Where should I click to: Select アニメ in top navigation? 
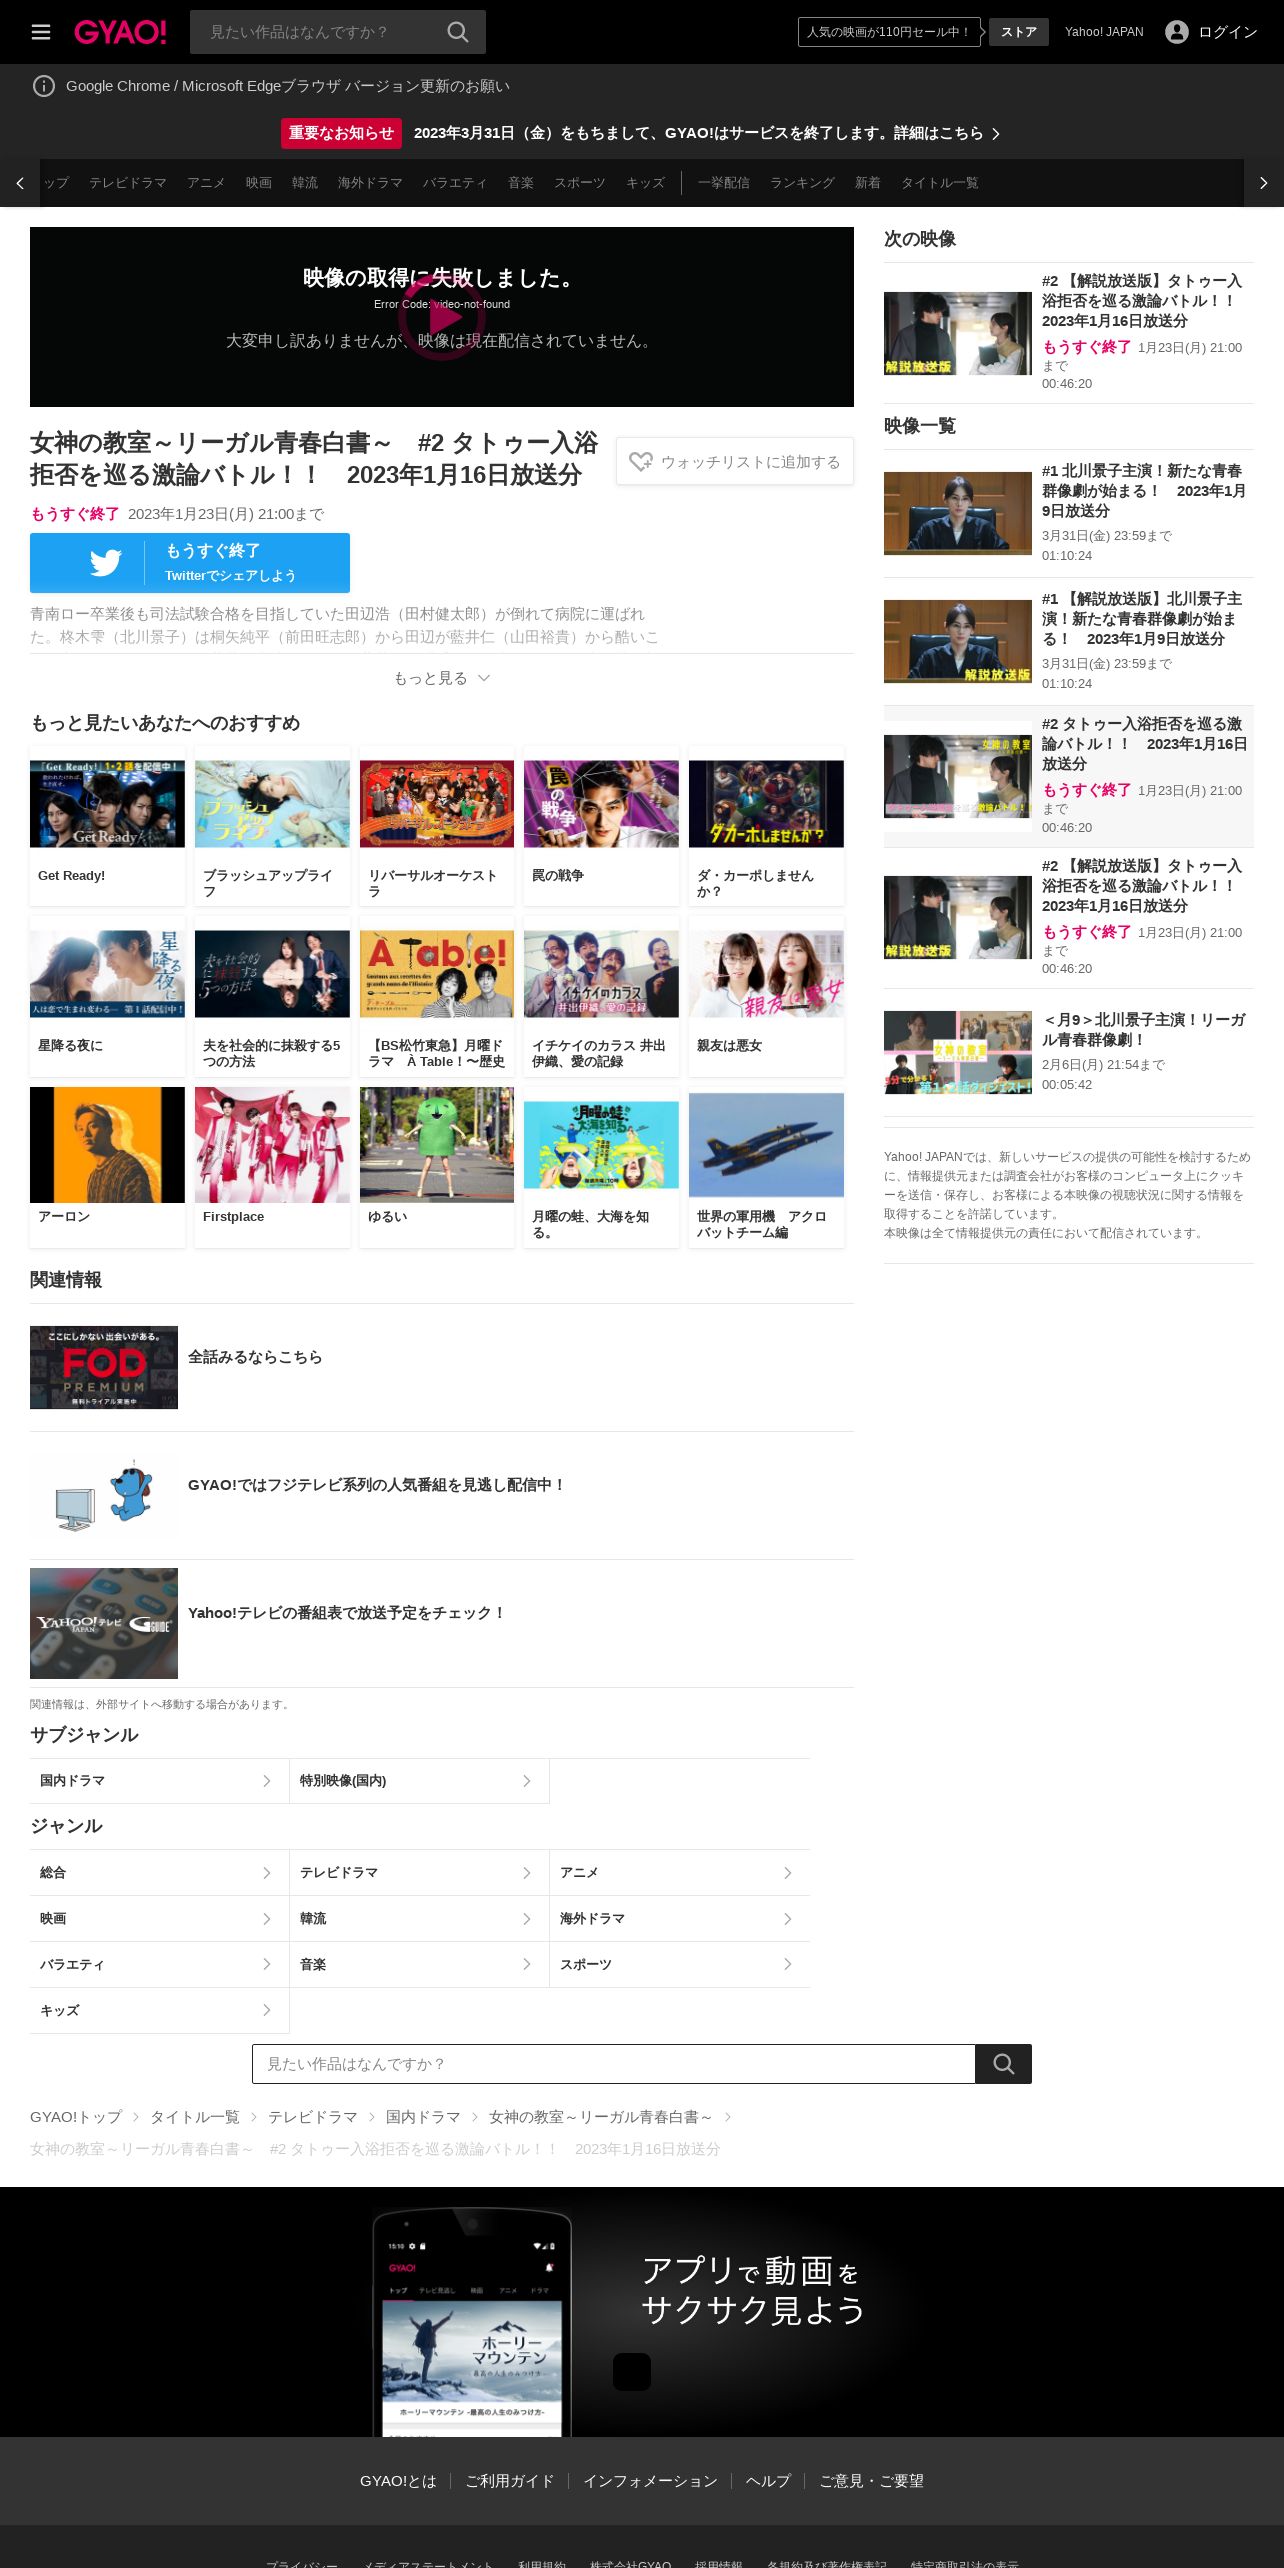pos(206,183)
